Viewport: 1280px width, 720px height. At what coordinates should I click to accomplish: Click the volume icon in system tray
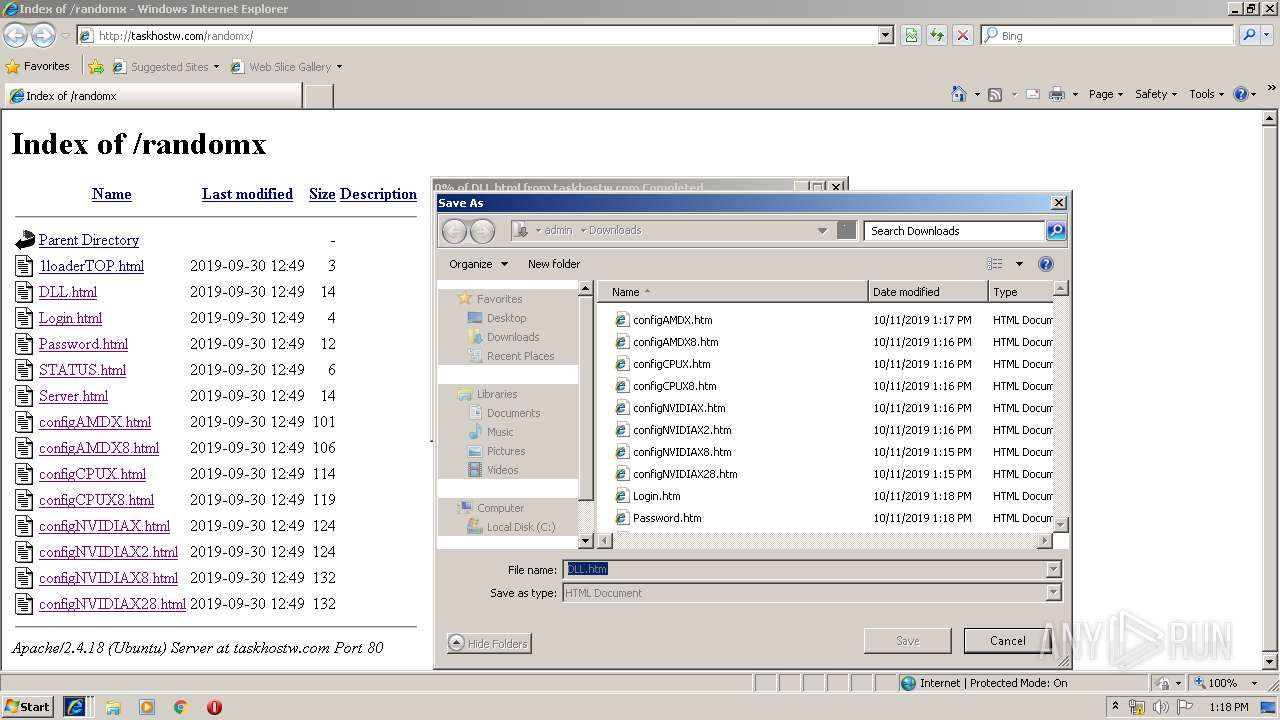click(x=1160, y=707)
